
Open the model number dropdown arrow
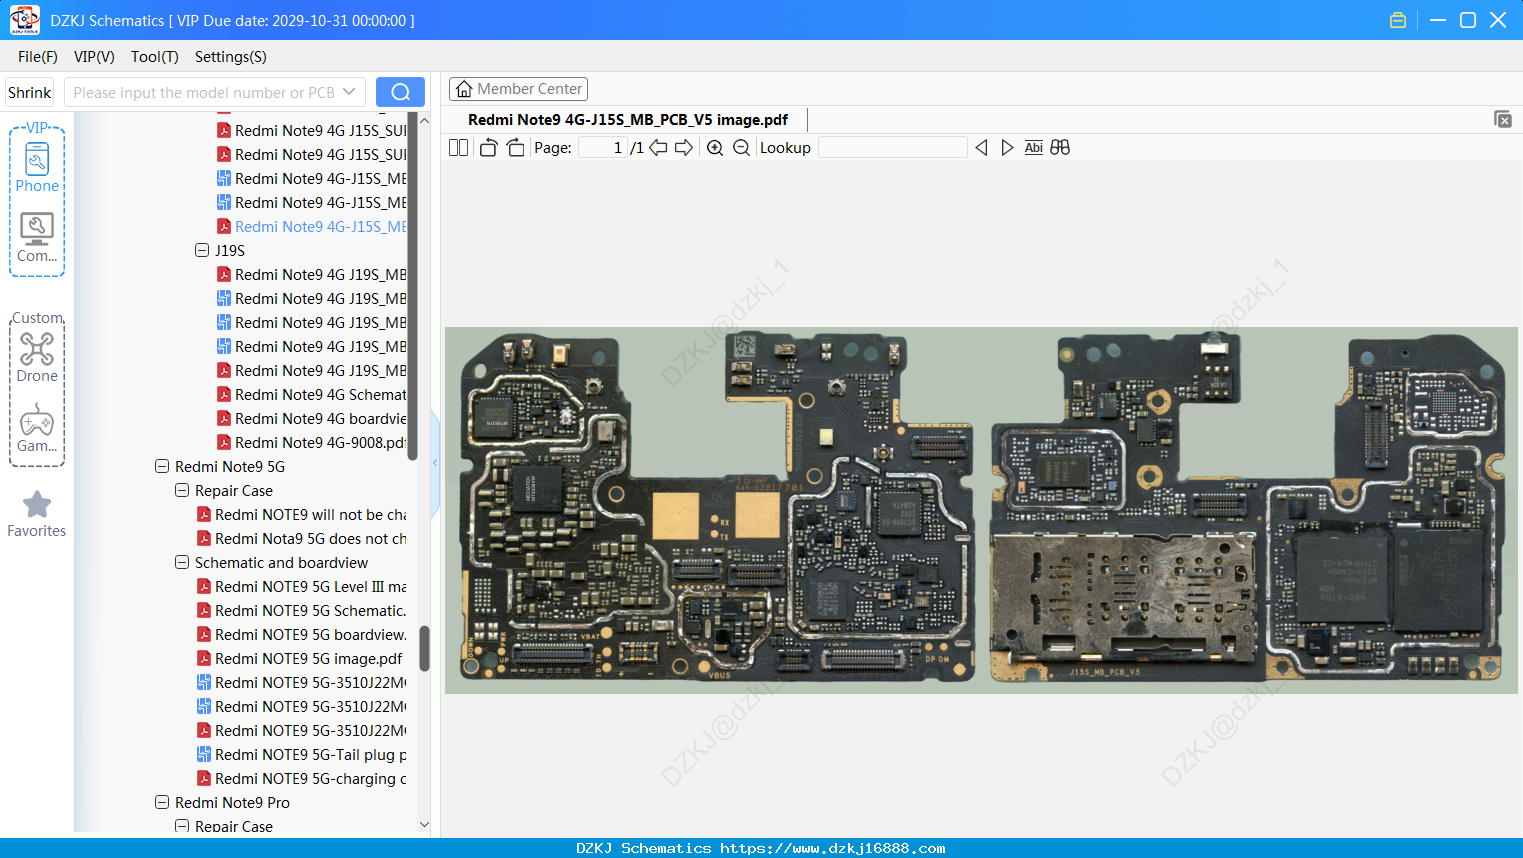coord(349,92)
